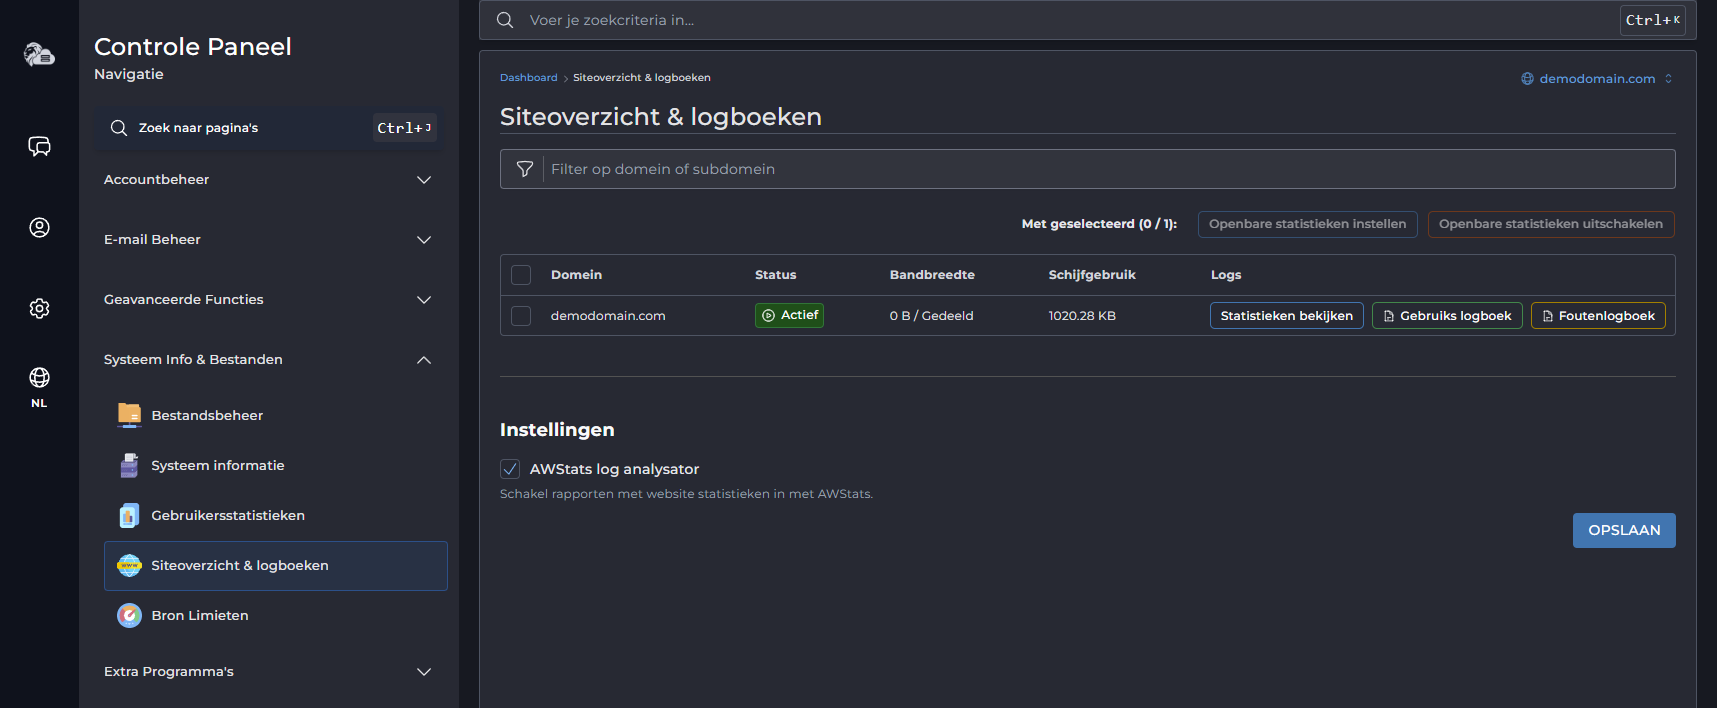Click the Actief status badge

coord(789,315)
